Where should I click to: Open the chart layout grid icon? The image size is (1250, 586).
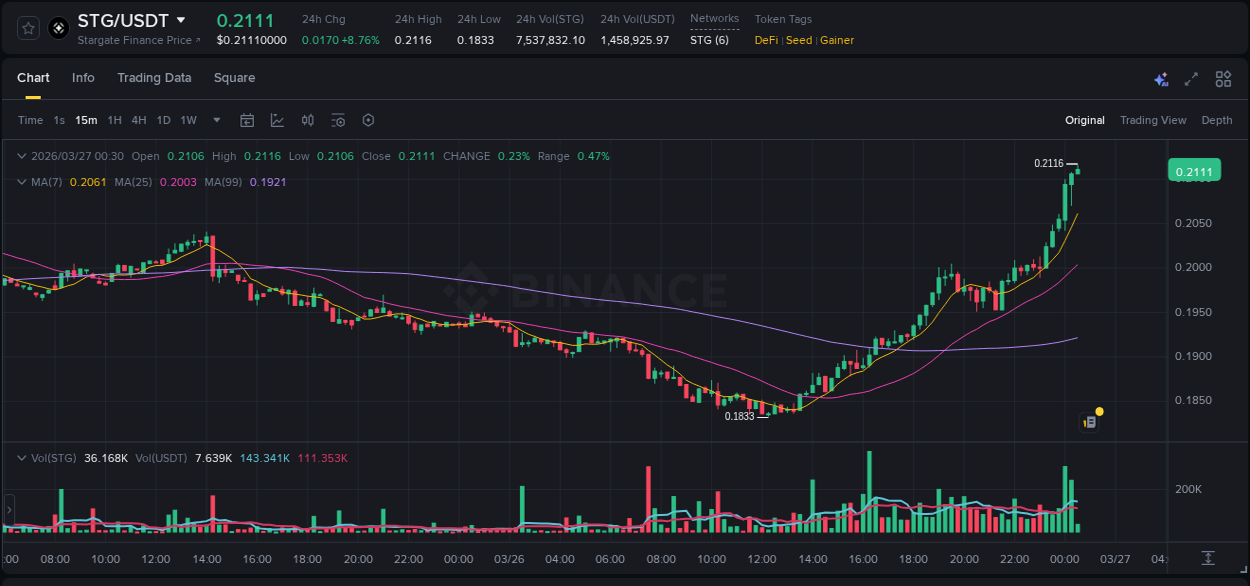1223,79
